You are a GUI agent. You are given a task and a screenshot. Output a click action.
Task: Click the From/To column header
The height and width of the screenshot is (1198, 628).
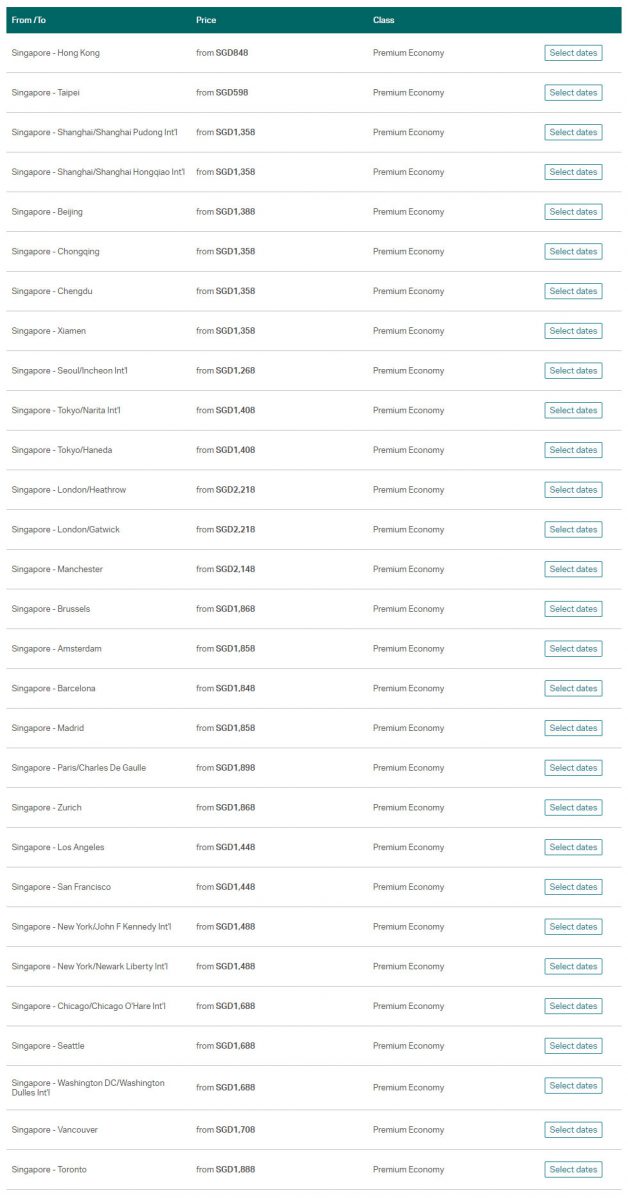click(29, 20)
